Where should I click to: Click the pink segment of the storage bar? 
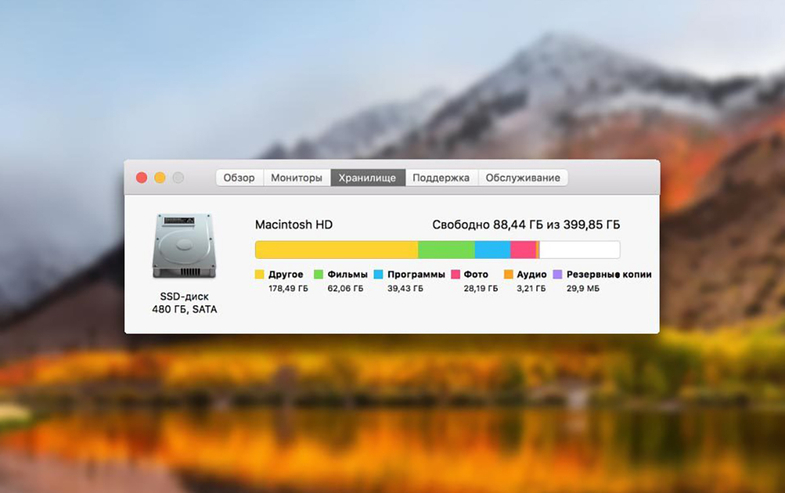point(523,250)
